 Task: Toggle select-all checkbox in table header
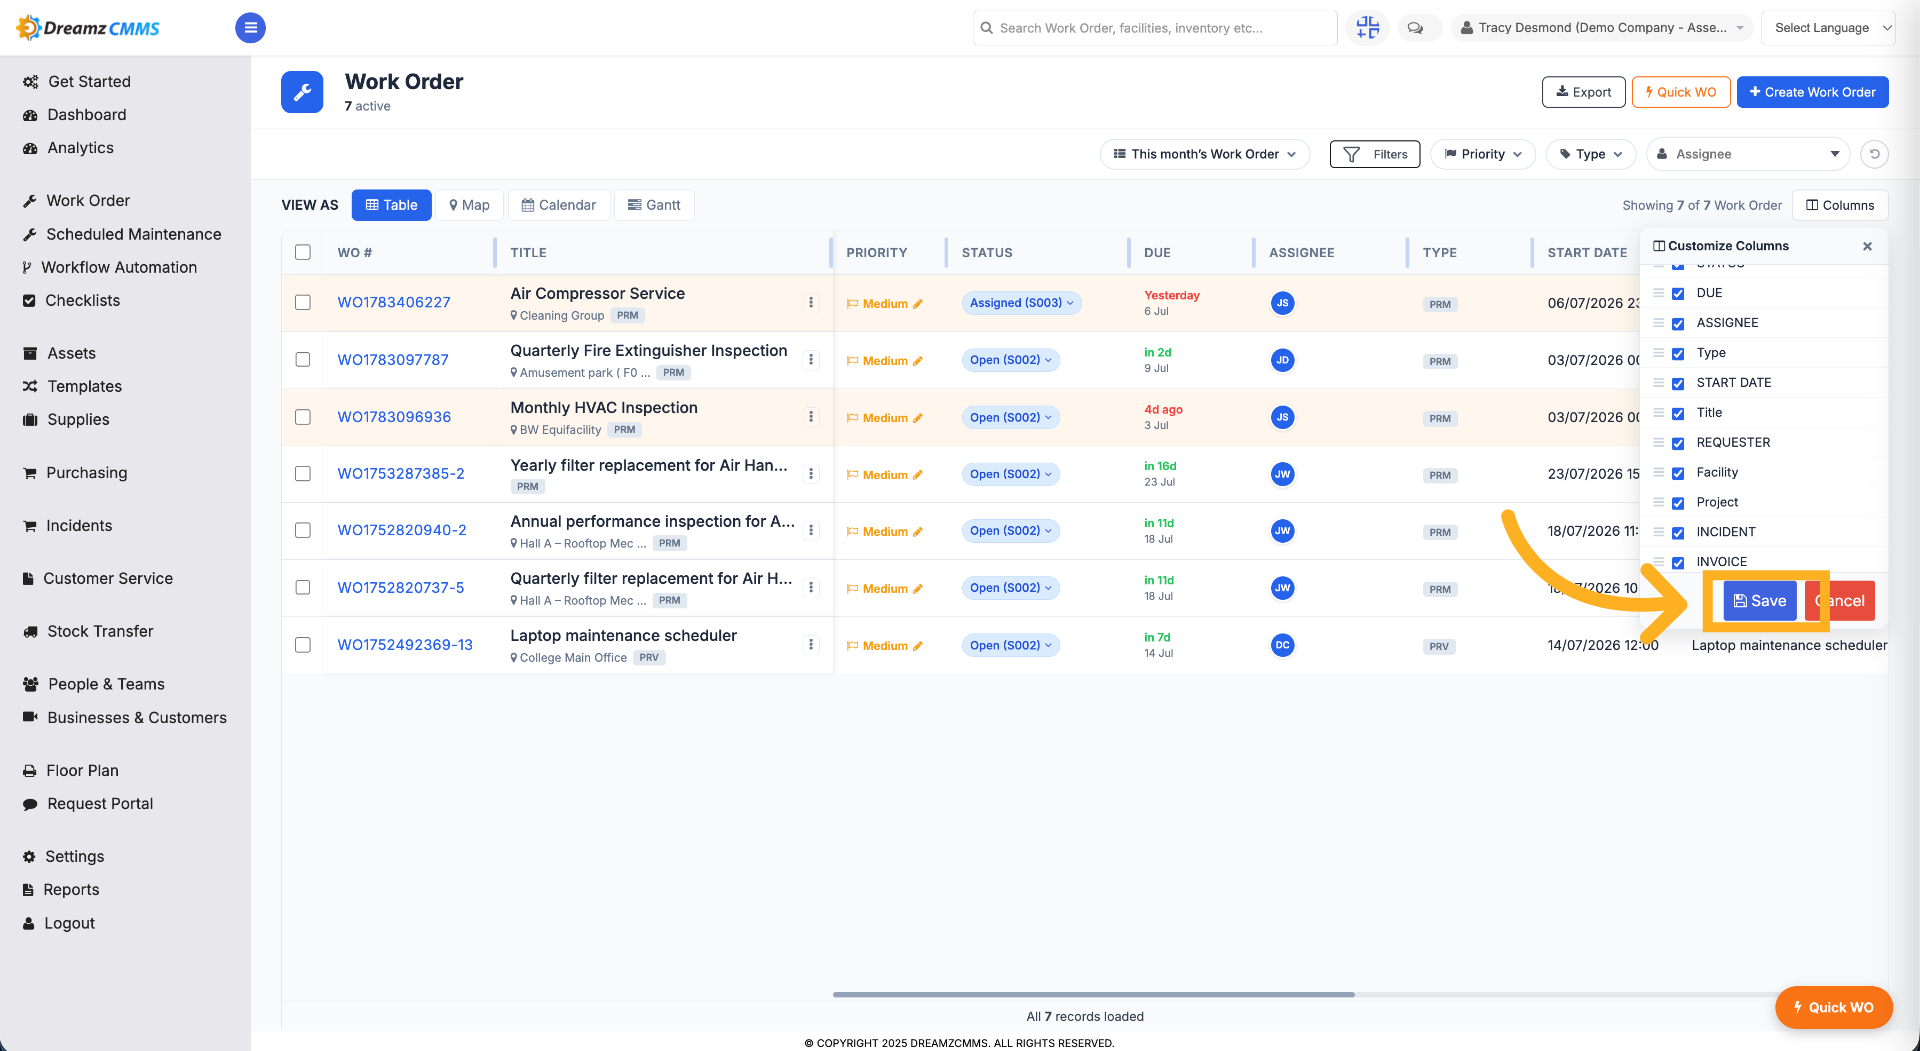[x=303, y=252]
